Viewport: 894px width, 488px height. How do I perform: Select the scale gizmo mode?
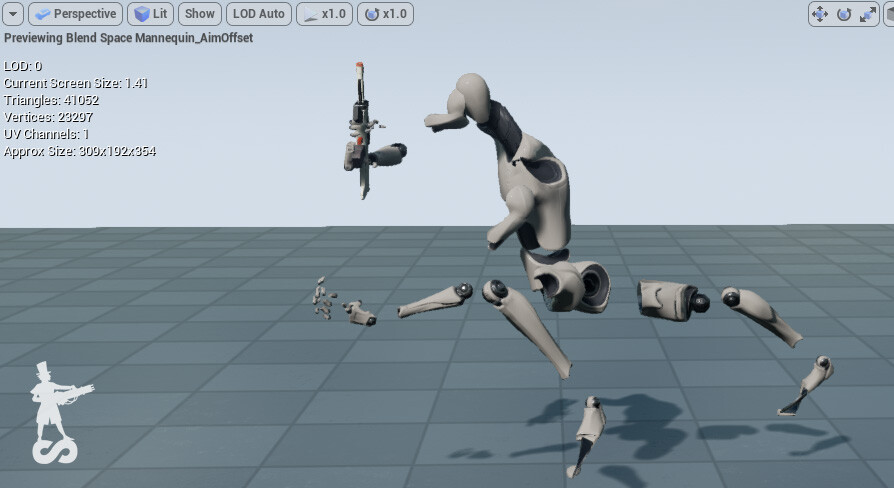point(868,14)
